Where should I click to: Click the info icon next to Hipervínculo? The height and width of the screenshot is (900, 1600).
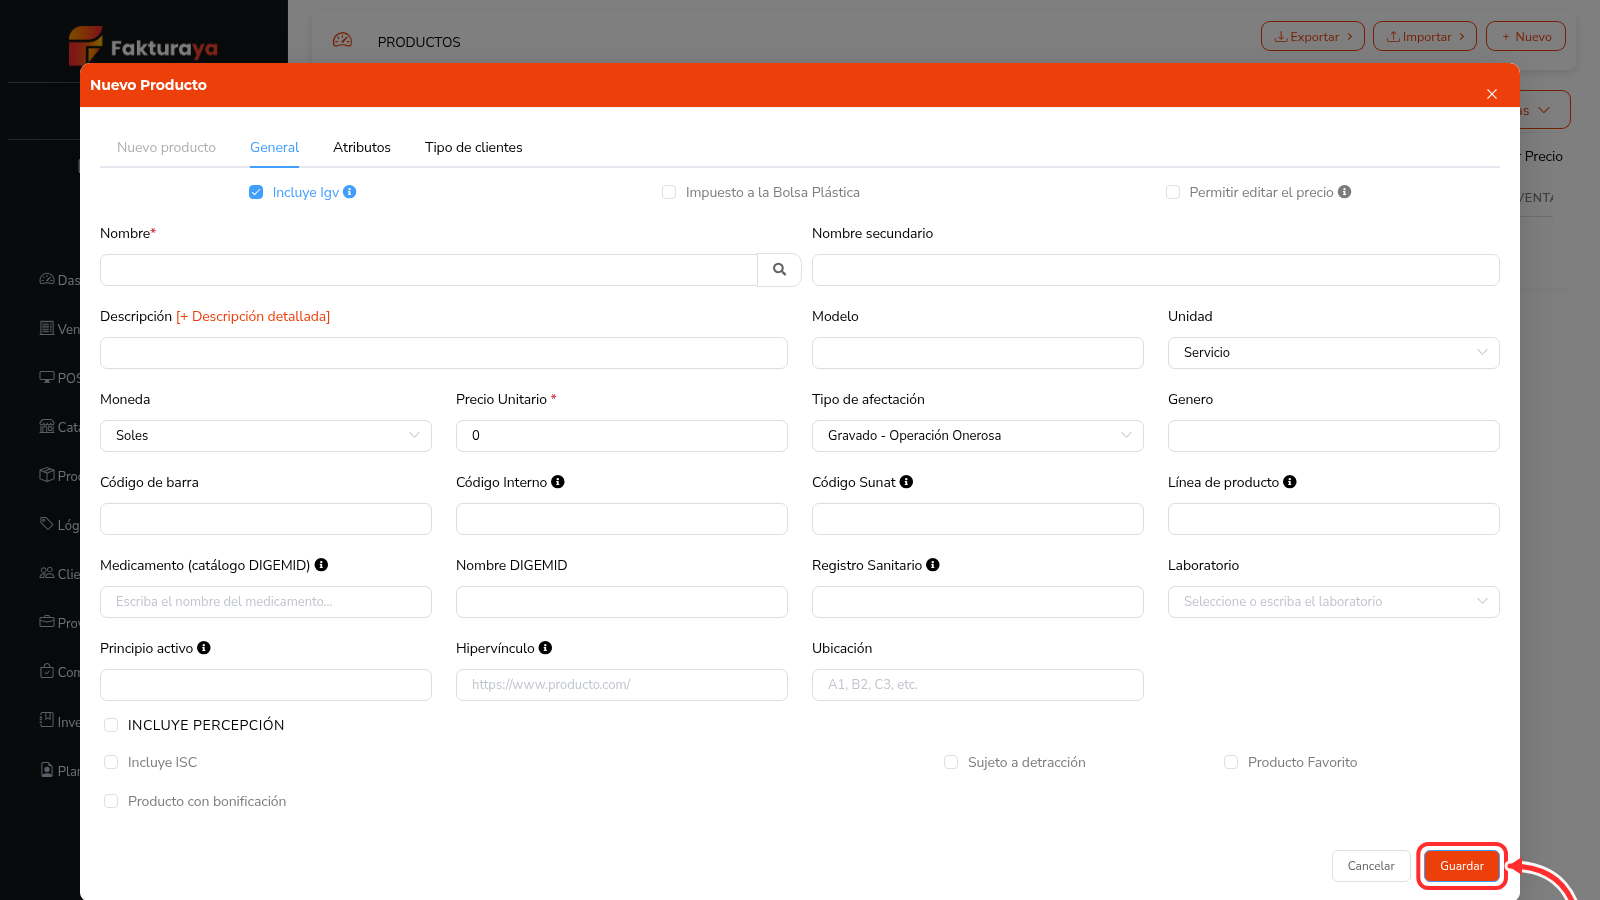pos(546,648)
